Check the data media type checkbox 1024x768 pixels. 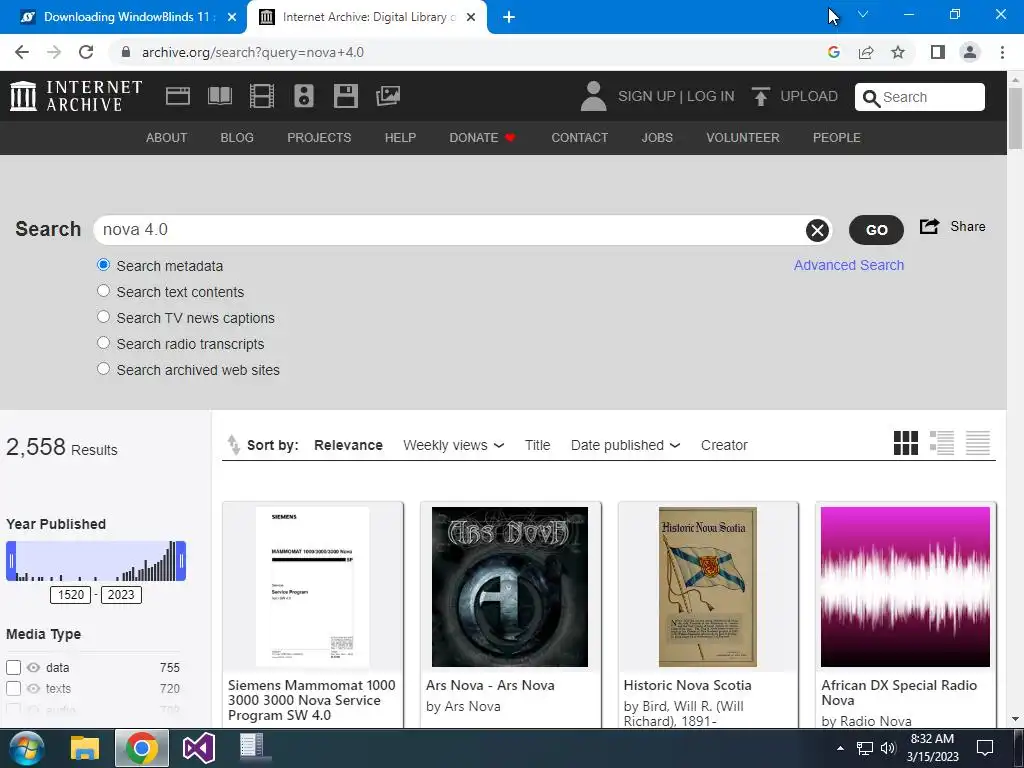[x=14, y=667]
